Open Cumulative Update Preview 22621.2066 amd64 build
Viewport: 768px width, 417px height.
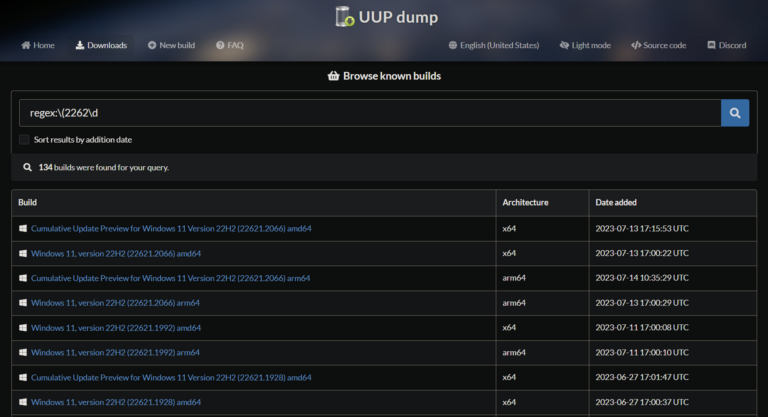point(171,229)
